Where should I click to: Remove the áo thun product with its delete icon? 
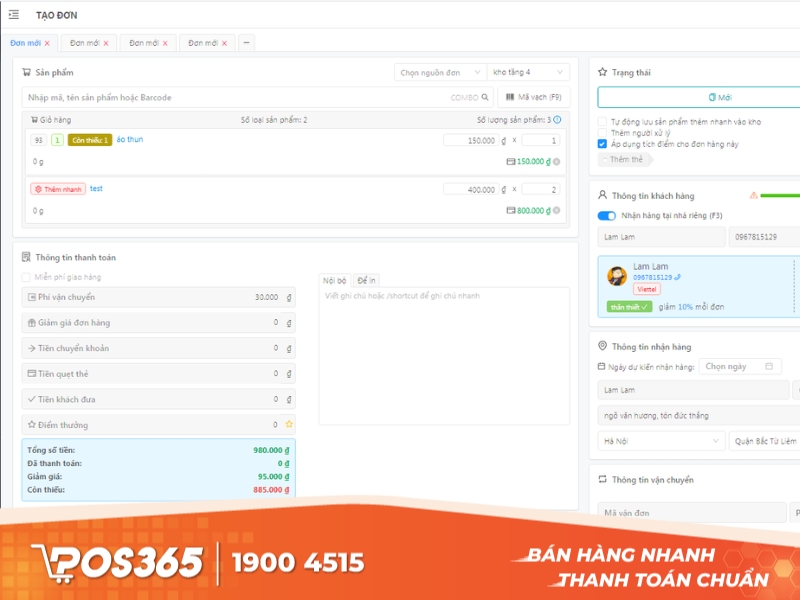(x=556, y=162)
